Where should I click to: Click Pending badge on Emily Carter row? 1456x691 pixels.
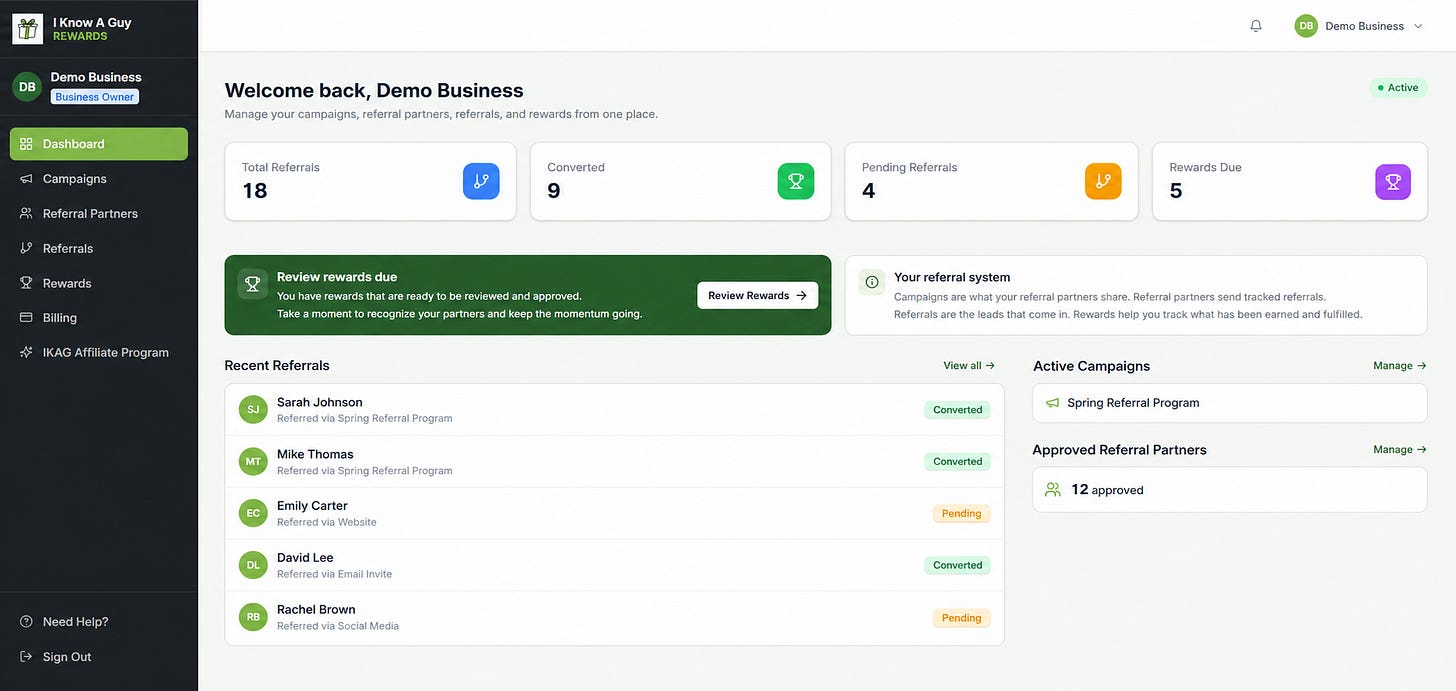point(962,514)
